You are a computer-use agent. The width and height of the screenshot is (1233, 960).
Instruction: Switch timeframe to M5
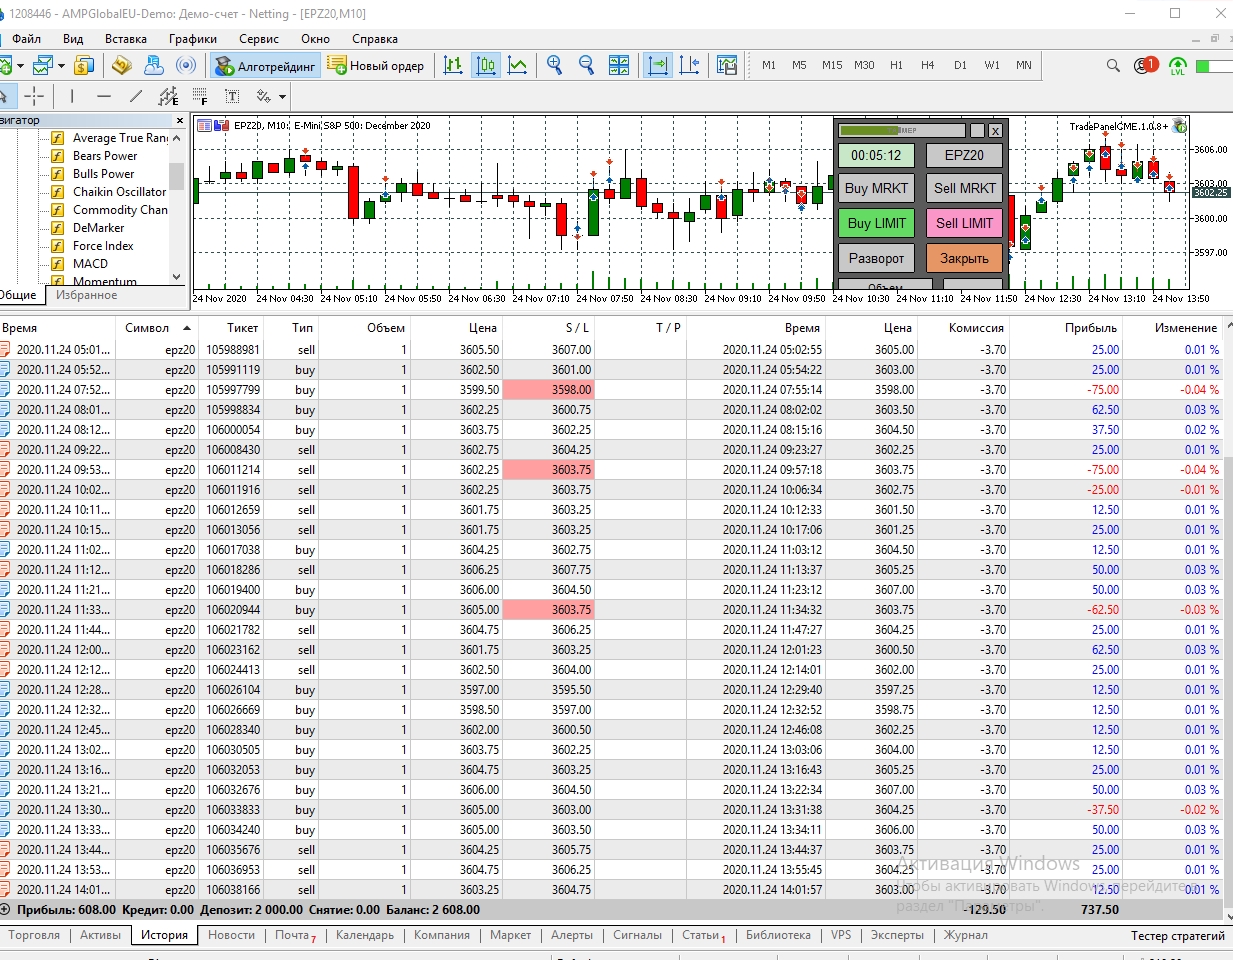pyautogui.click(x=799, y=65)
